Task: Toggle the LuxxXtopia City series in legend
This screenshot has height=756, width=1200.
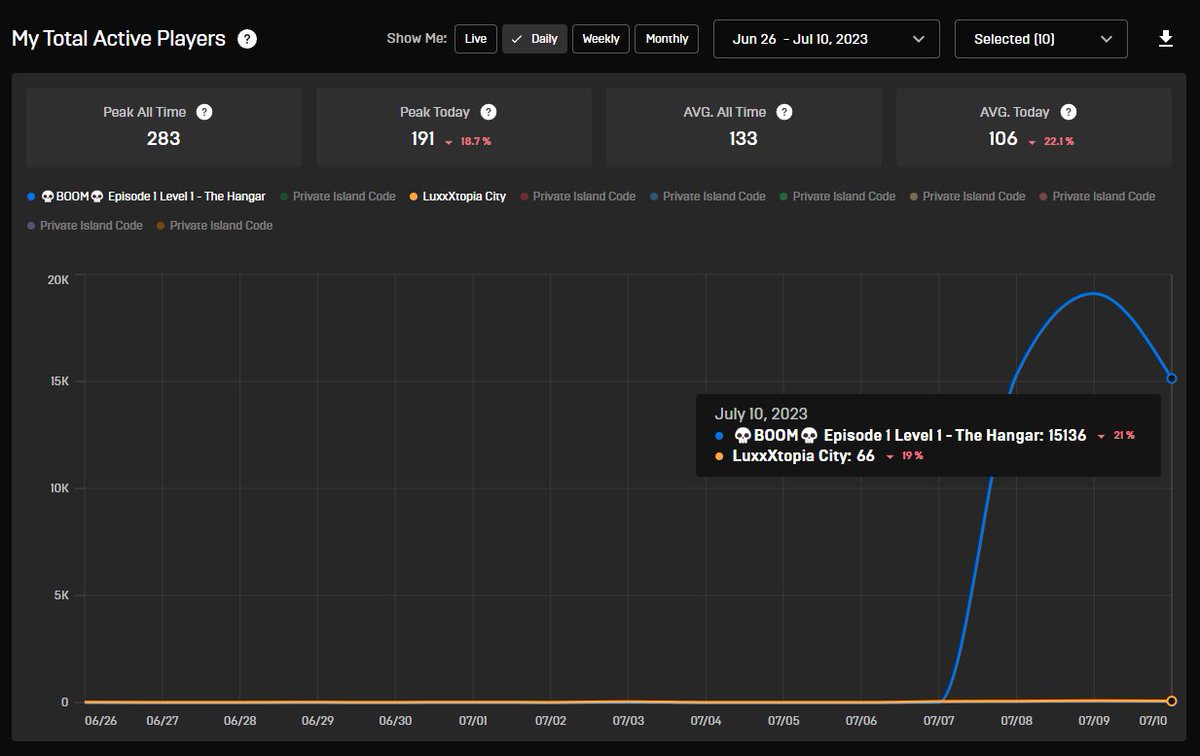Action: point(458,196)
